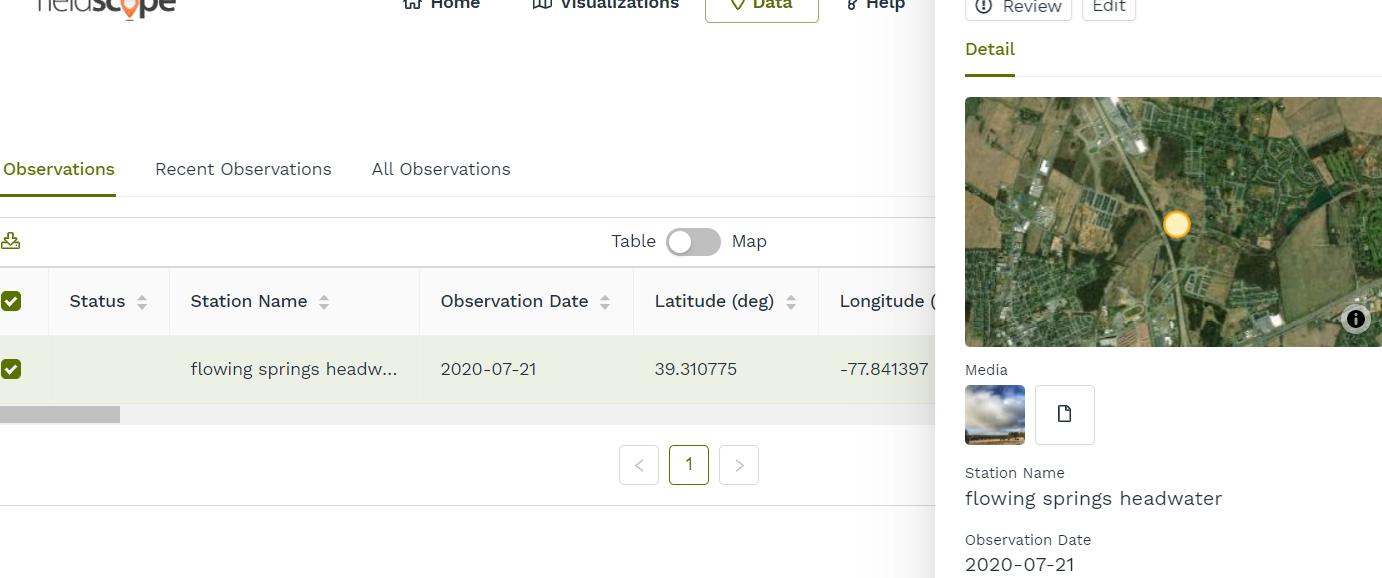Image resolution: width=1382 pixels, height=578 pixels.
Task: Open the Recent Observations tab
Action: coord(243,169)
